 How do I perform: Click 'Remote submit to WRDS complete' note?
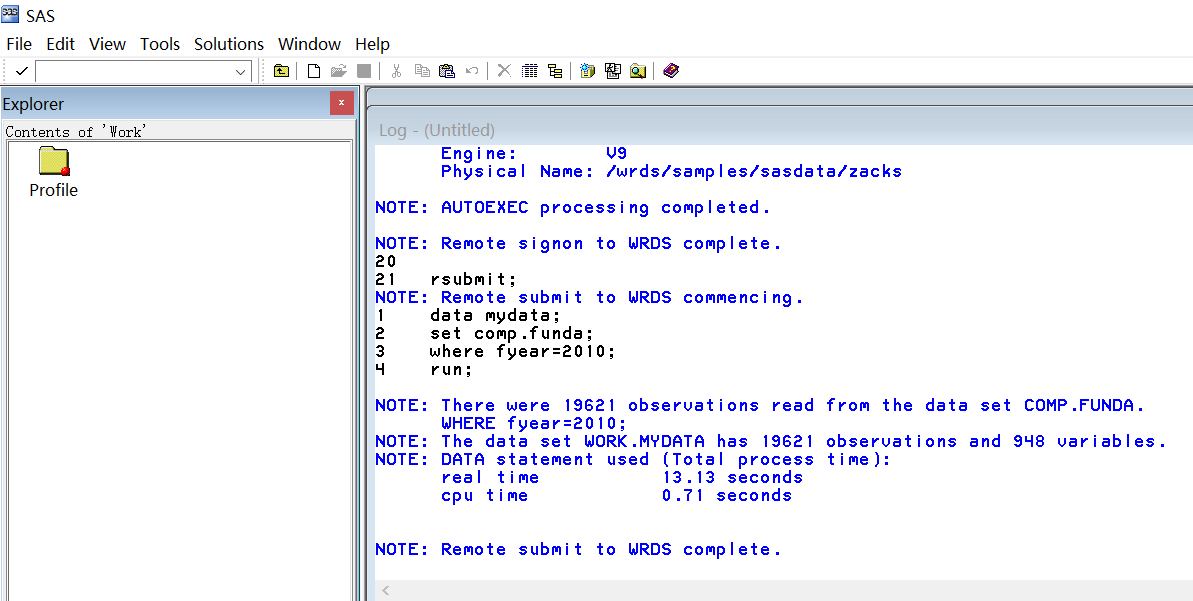coord(578,549)
